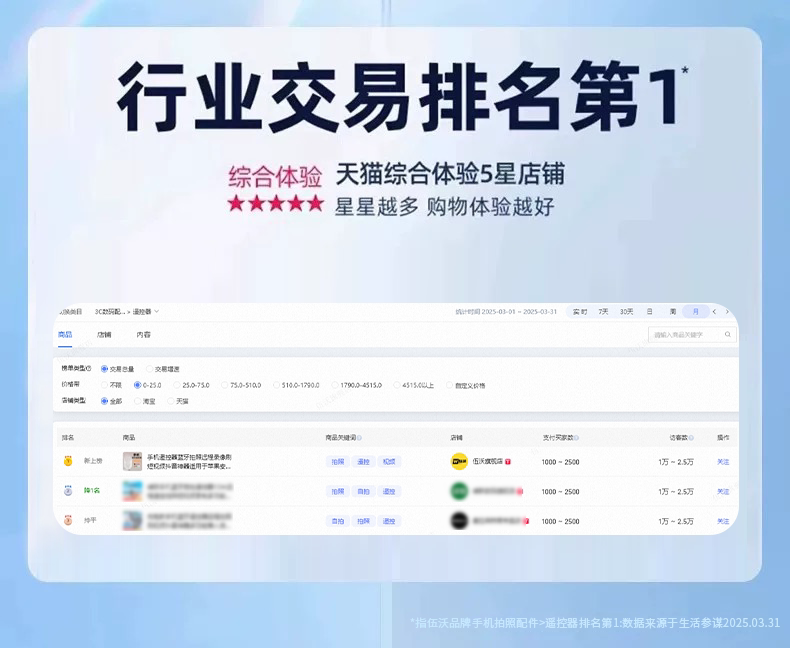Click the next period right arrow
This screenshot has width=790, height=648.
click(727, 312)
